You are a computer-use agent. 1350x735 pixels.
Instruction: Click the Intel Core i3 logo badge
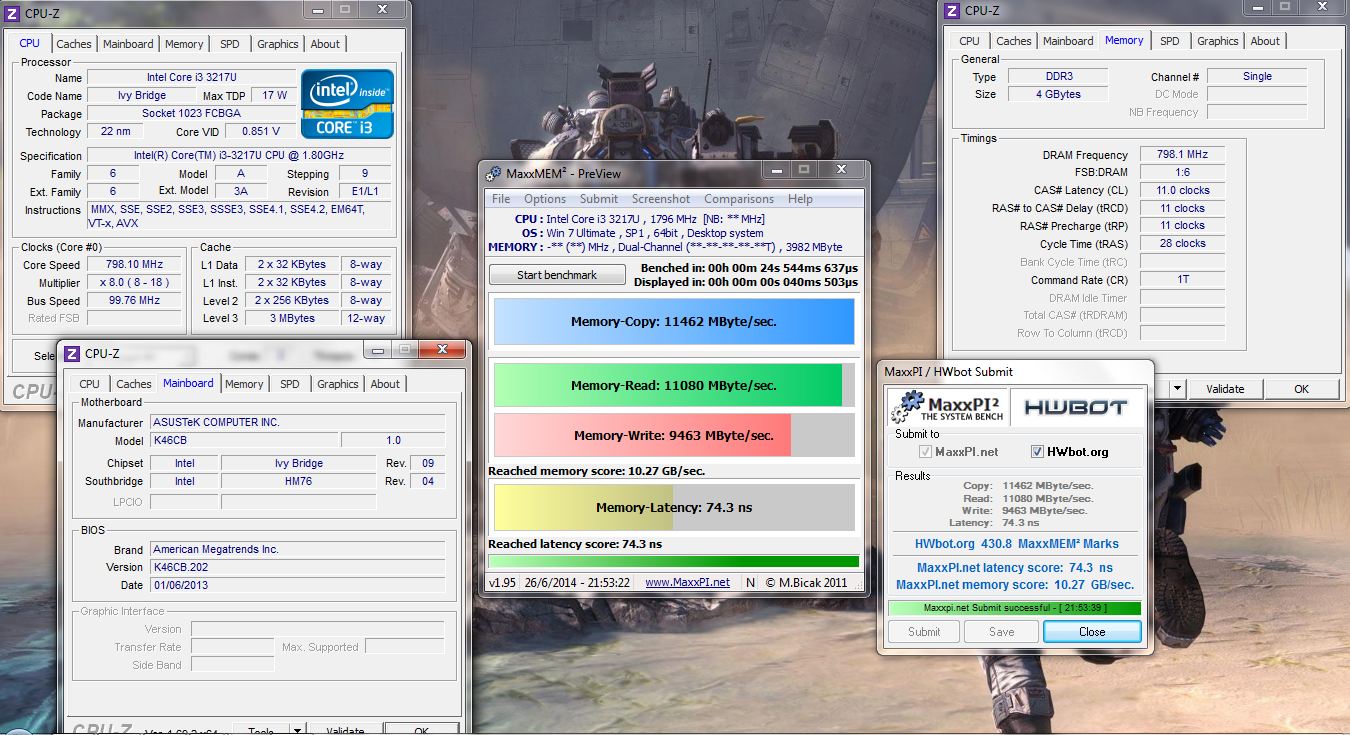[x=347, y=104]
